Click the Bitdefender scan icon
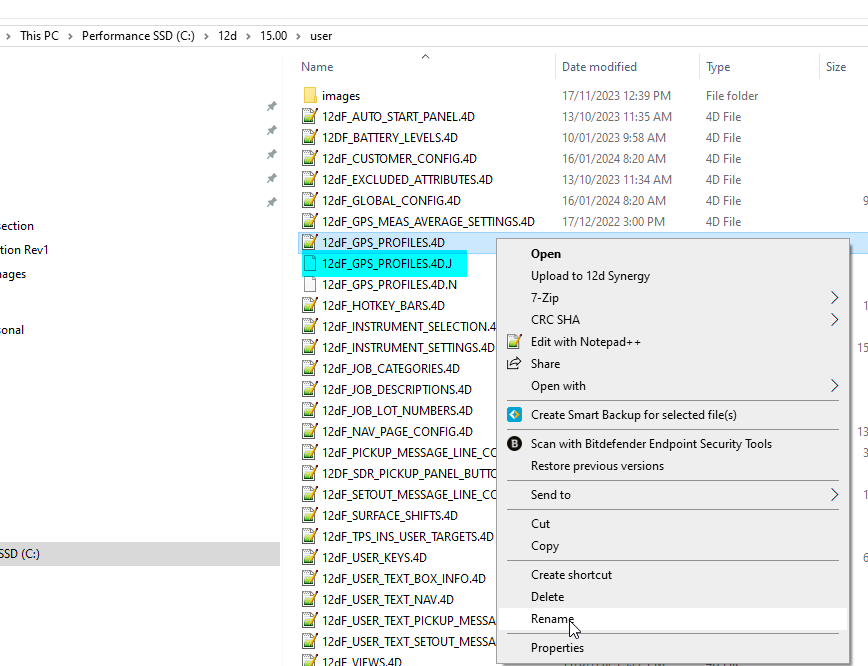 (515, 444)
